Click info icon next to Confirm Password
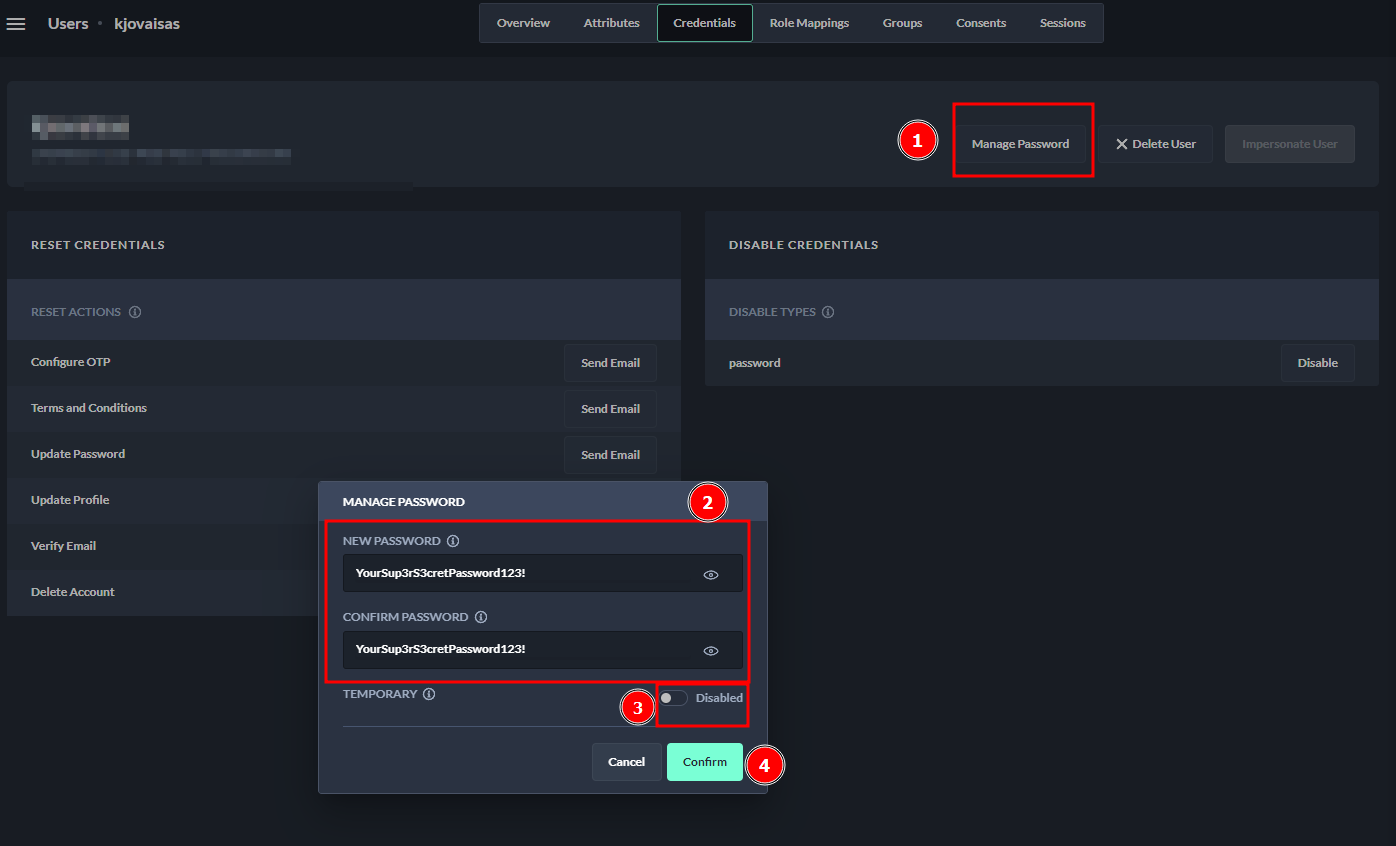1396x846 pixels. (481, 617)
